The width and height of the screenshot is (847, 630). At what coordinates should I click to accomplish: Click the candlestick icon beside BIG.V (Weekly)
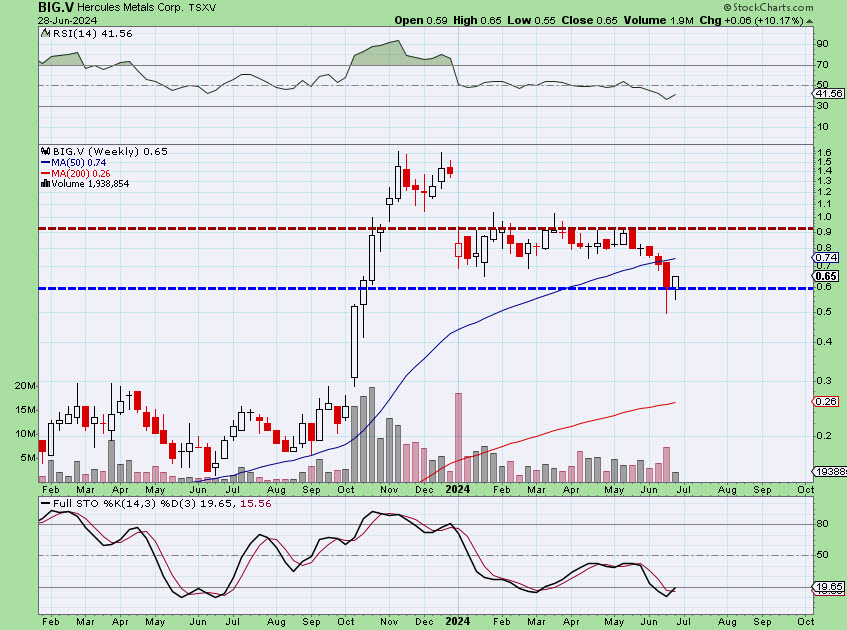click(45, 151)
